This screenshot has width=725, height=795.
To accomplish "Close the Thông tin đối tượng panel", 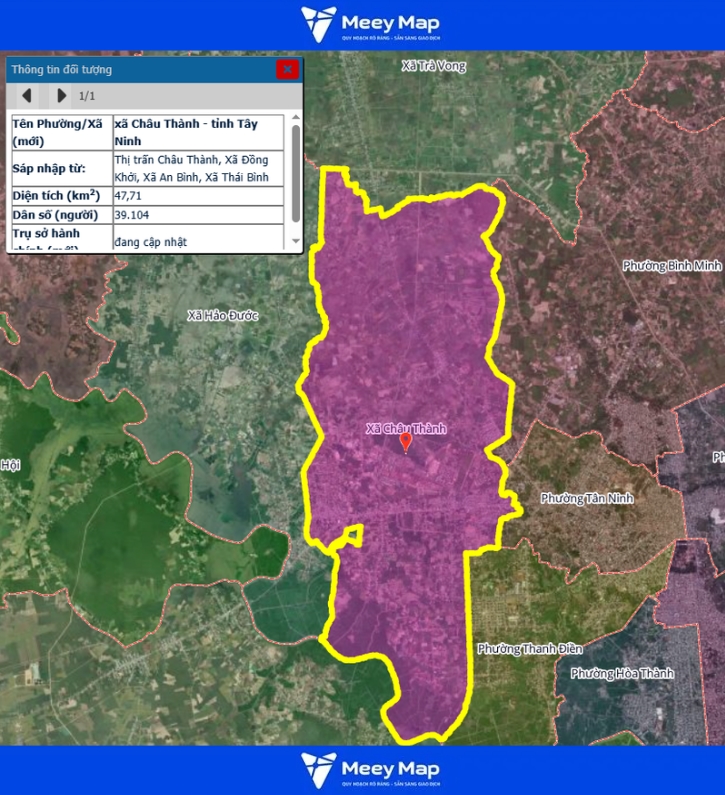I will tap(287, 69).
